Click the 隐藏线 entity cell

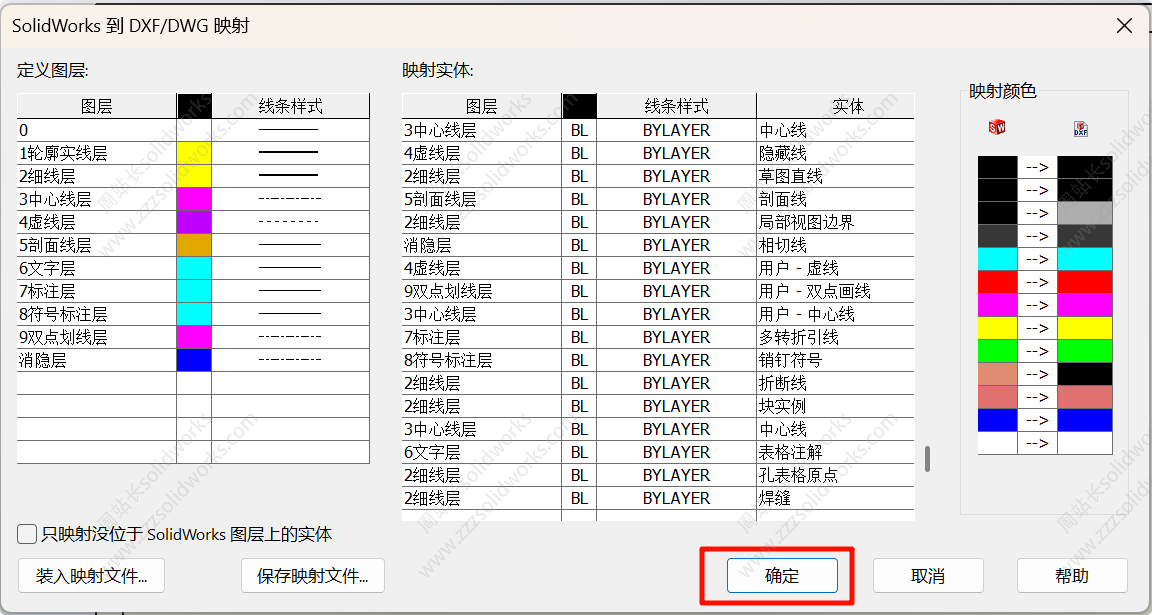point(835,154)
